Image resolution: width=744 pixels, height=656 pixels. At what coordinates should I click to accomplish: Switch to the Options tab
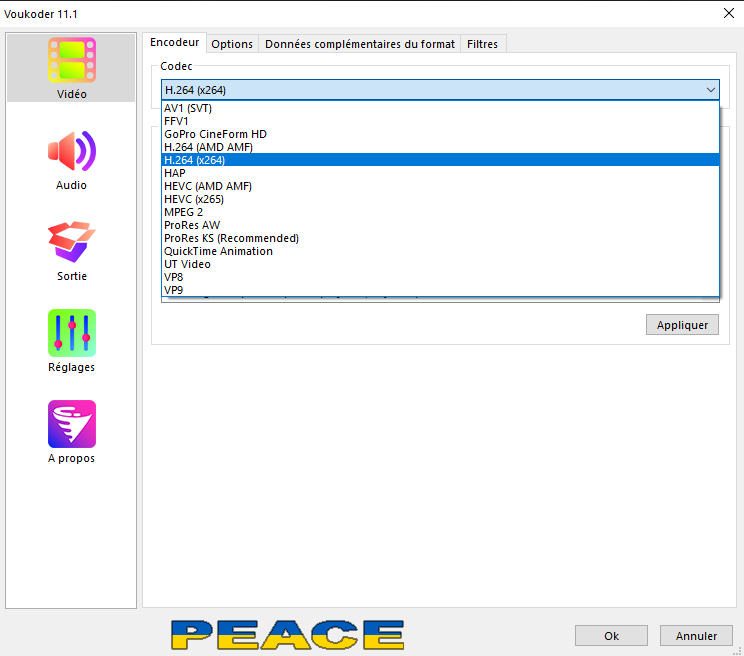(x=232, y=44)
